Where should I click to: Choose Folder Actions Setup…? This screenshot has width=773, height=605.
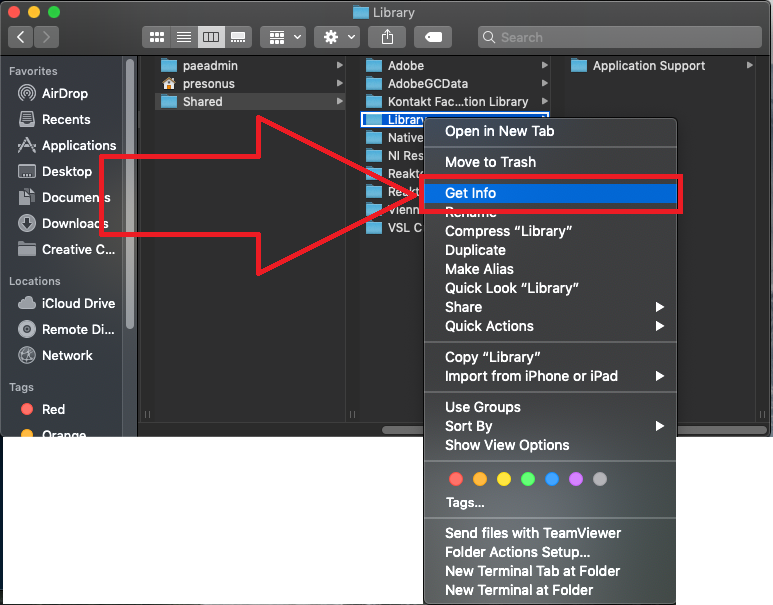(550, 552)
